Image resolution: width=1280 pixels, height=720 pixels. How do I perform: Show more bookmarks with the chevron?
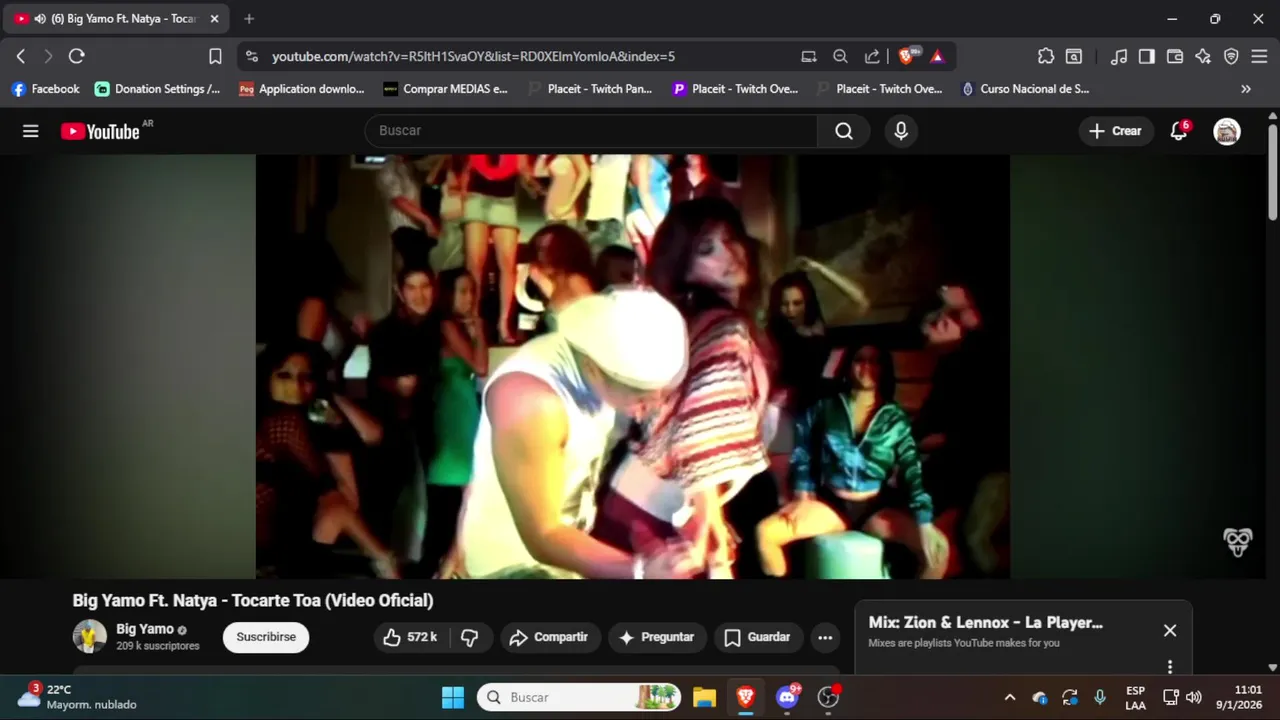(x=1246, y=89)
